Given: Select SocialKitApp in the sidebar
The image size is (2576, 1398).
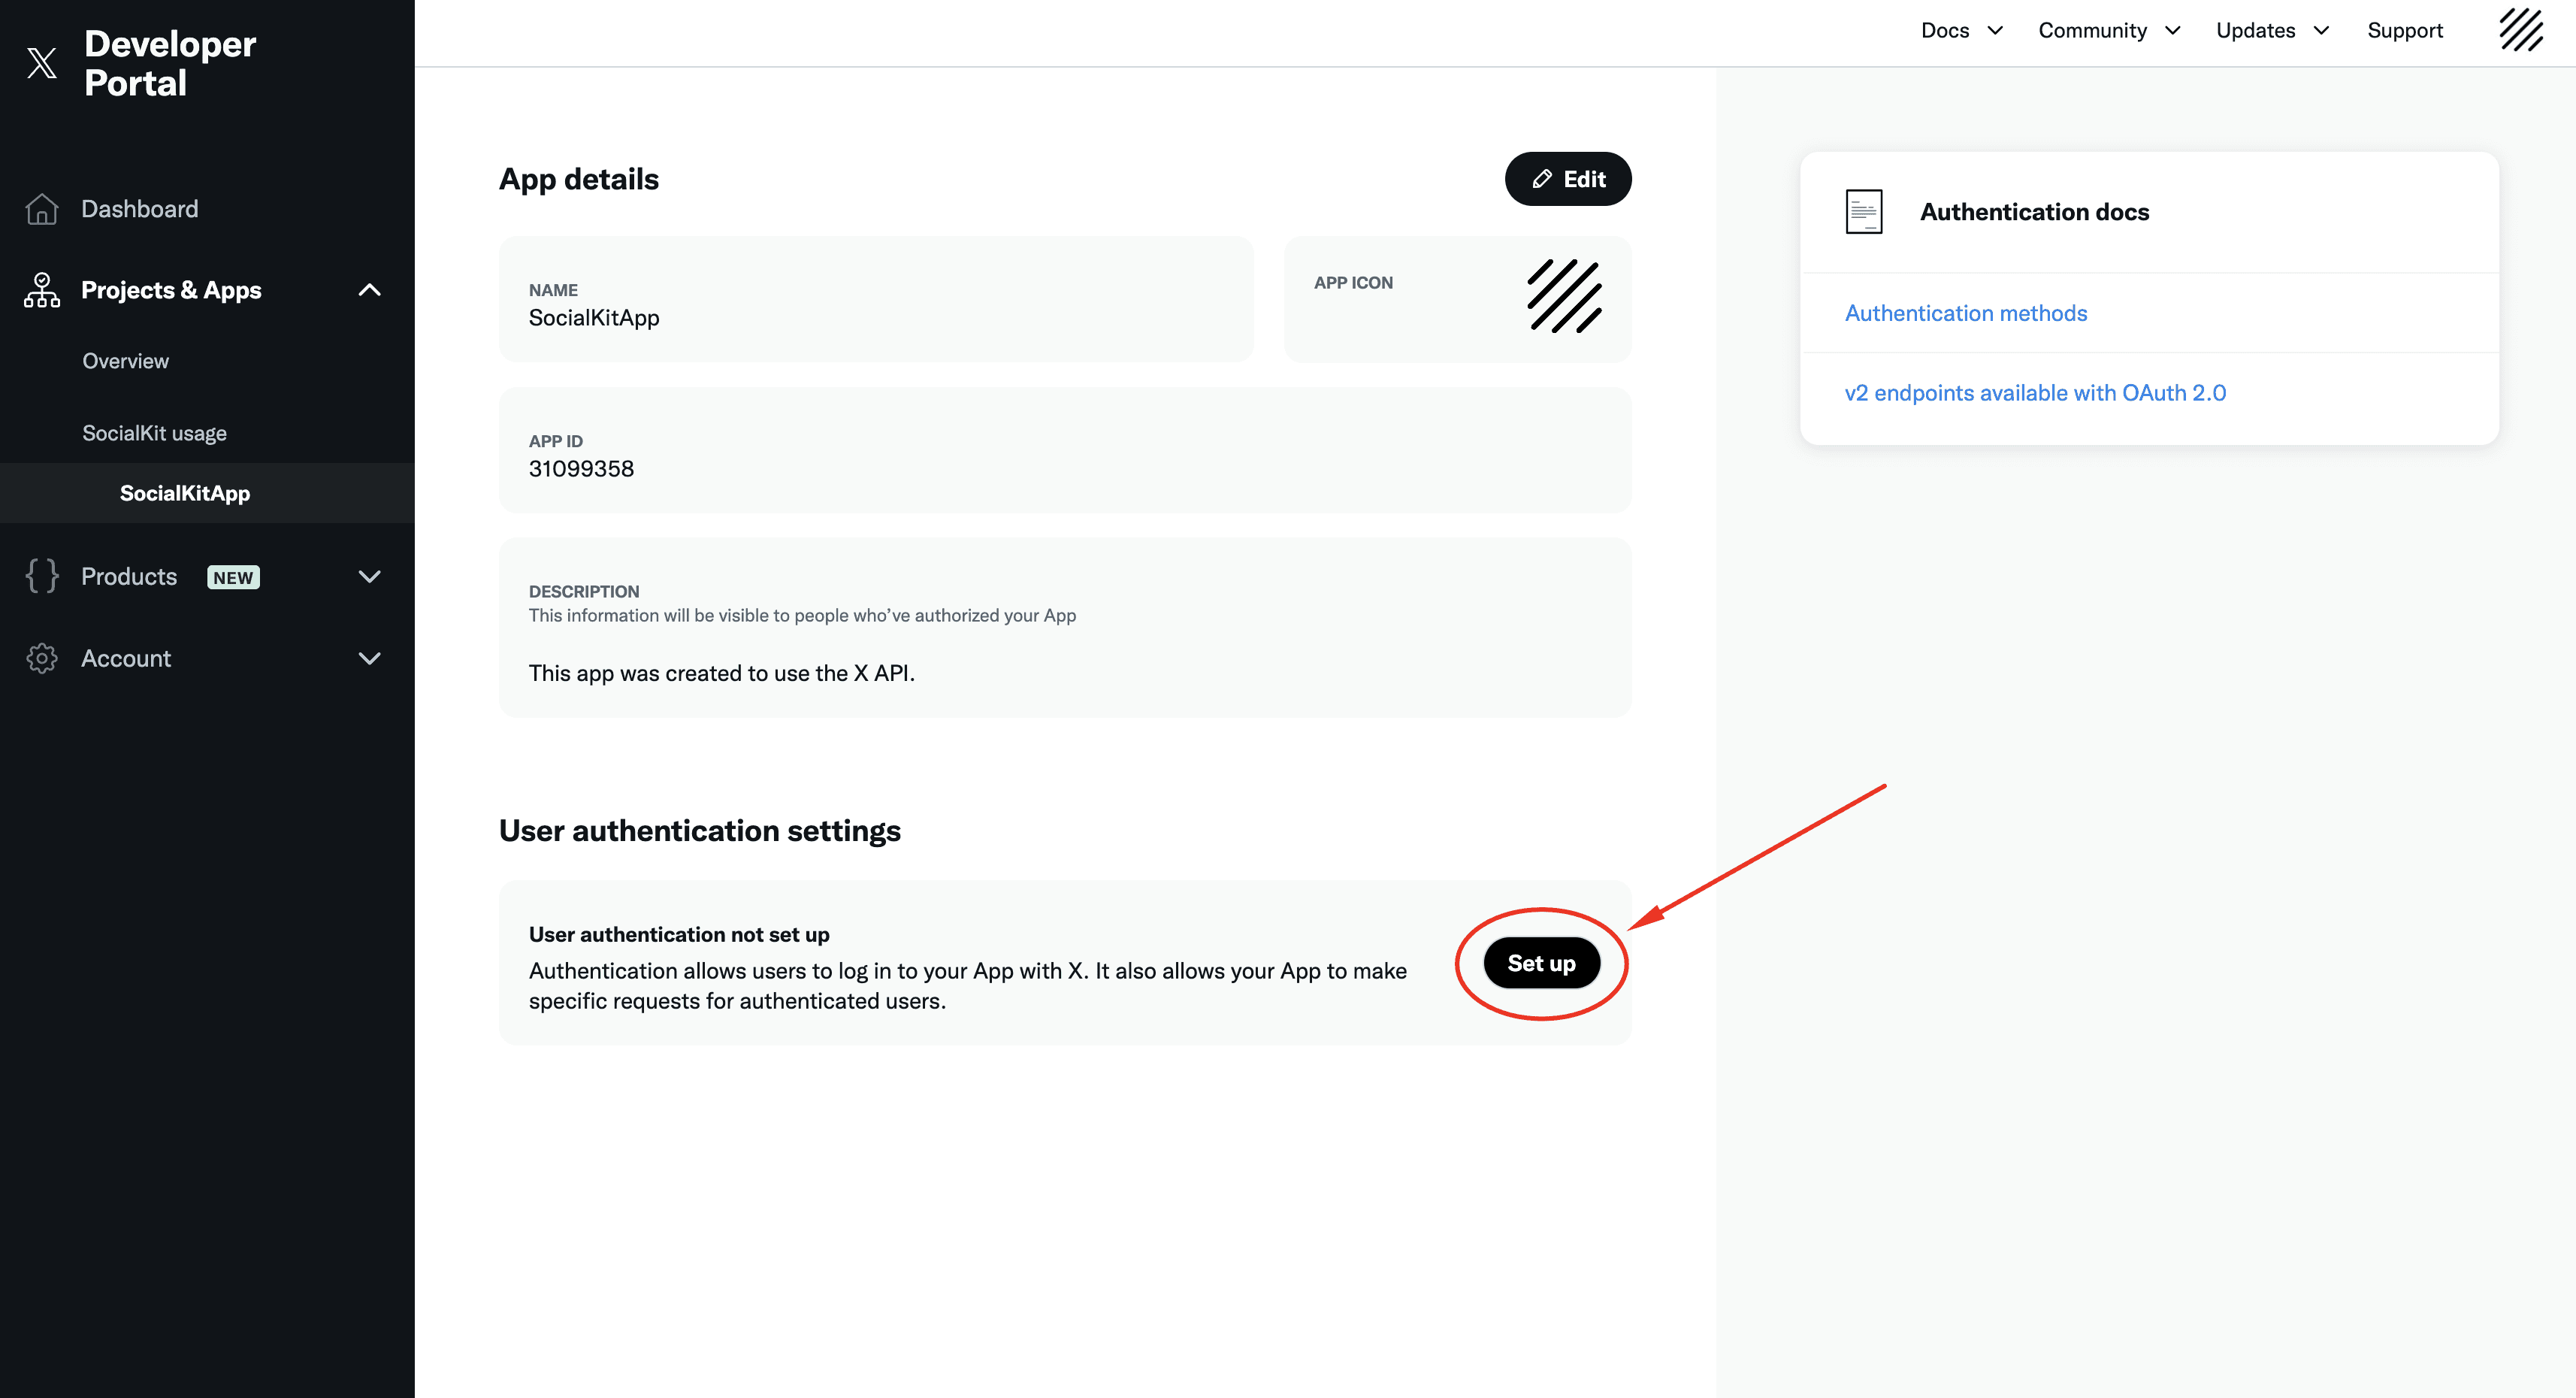Looking at the screenshot, I should [x=185, y=493].
